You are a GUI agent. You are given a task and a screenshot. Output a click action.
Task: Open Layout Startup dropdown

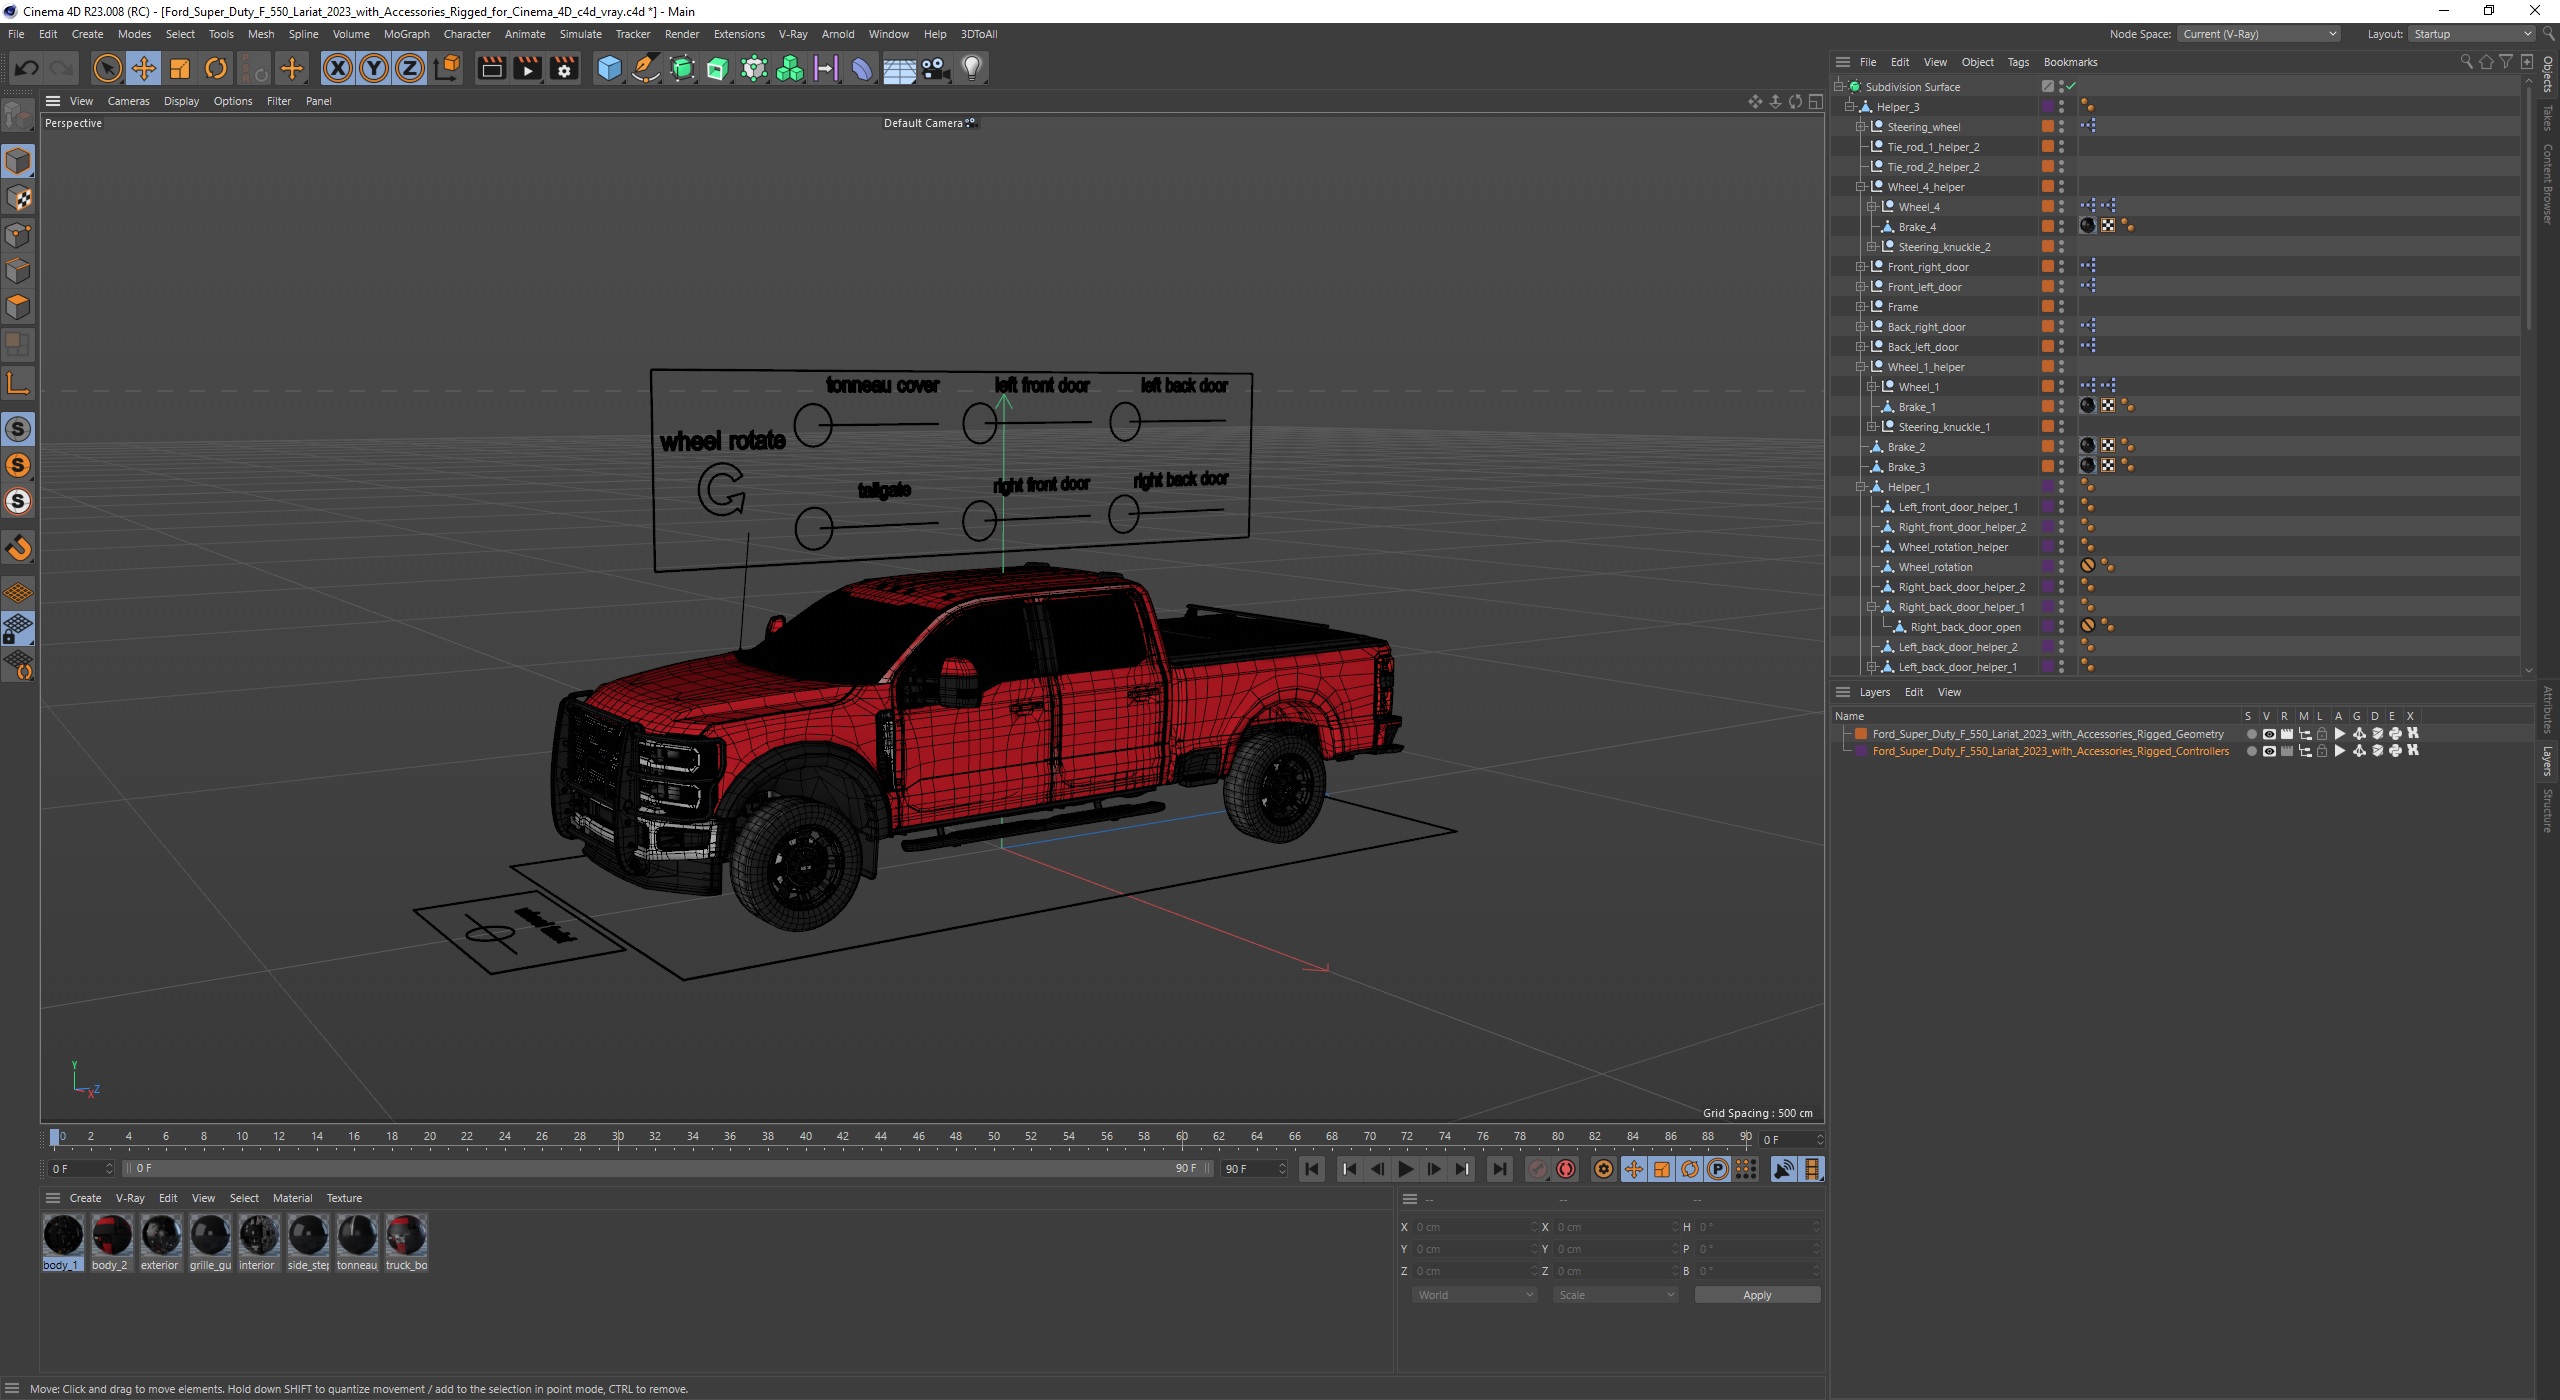pos(2471,34)
